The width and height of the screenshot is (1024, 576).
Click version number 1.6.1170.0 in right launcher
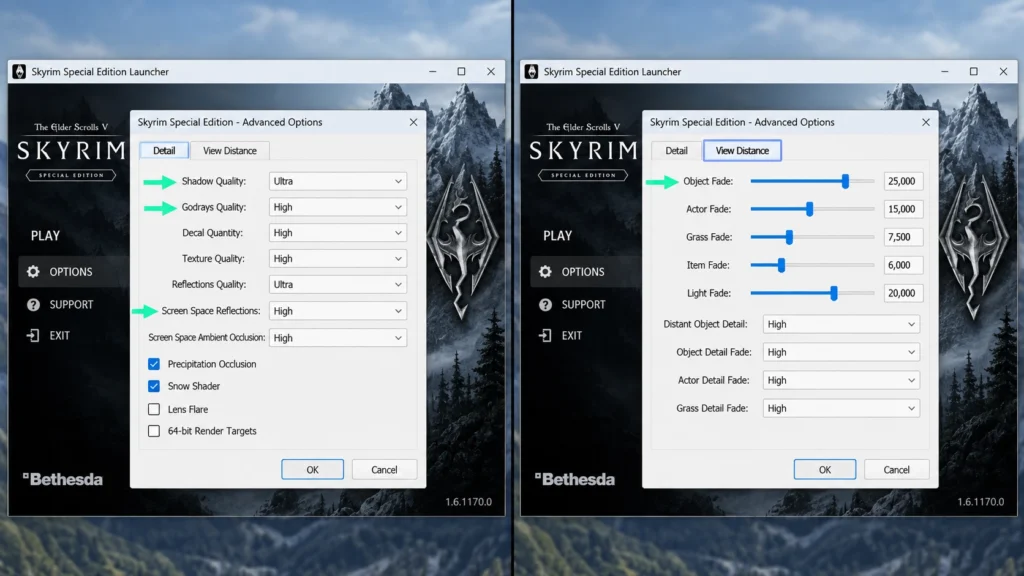980,502
